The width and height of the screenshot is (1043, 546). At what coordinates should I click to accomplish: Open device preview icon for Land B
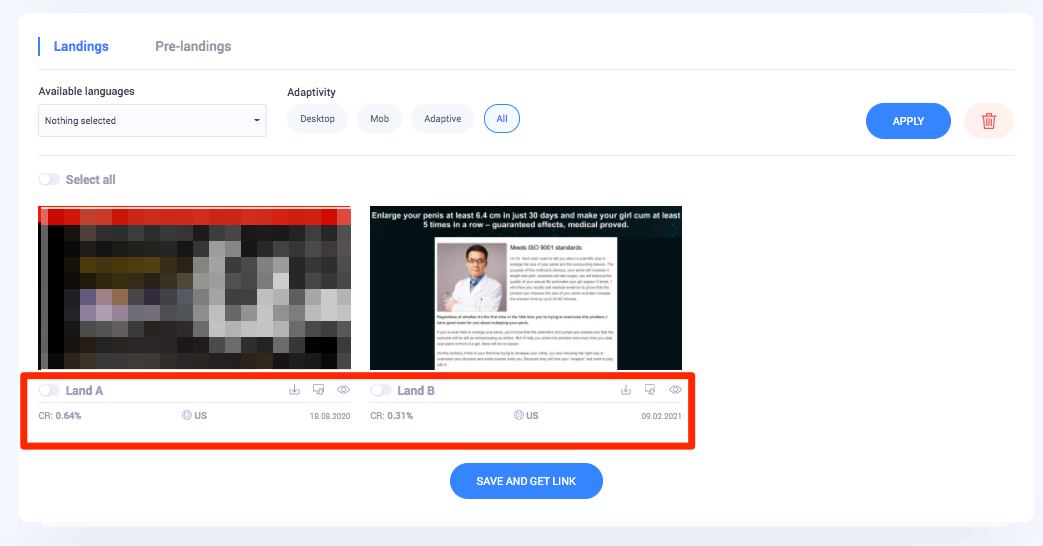pyautogui.click(x=650, y=390)
